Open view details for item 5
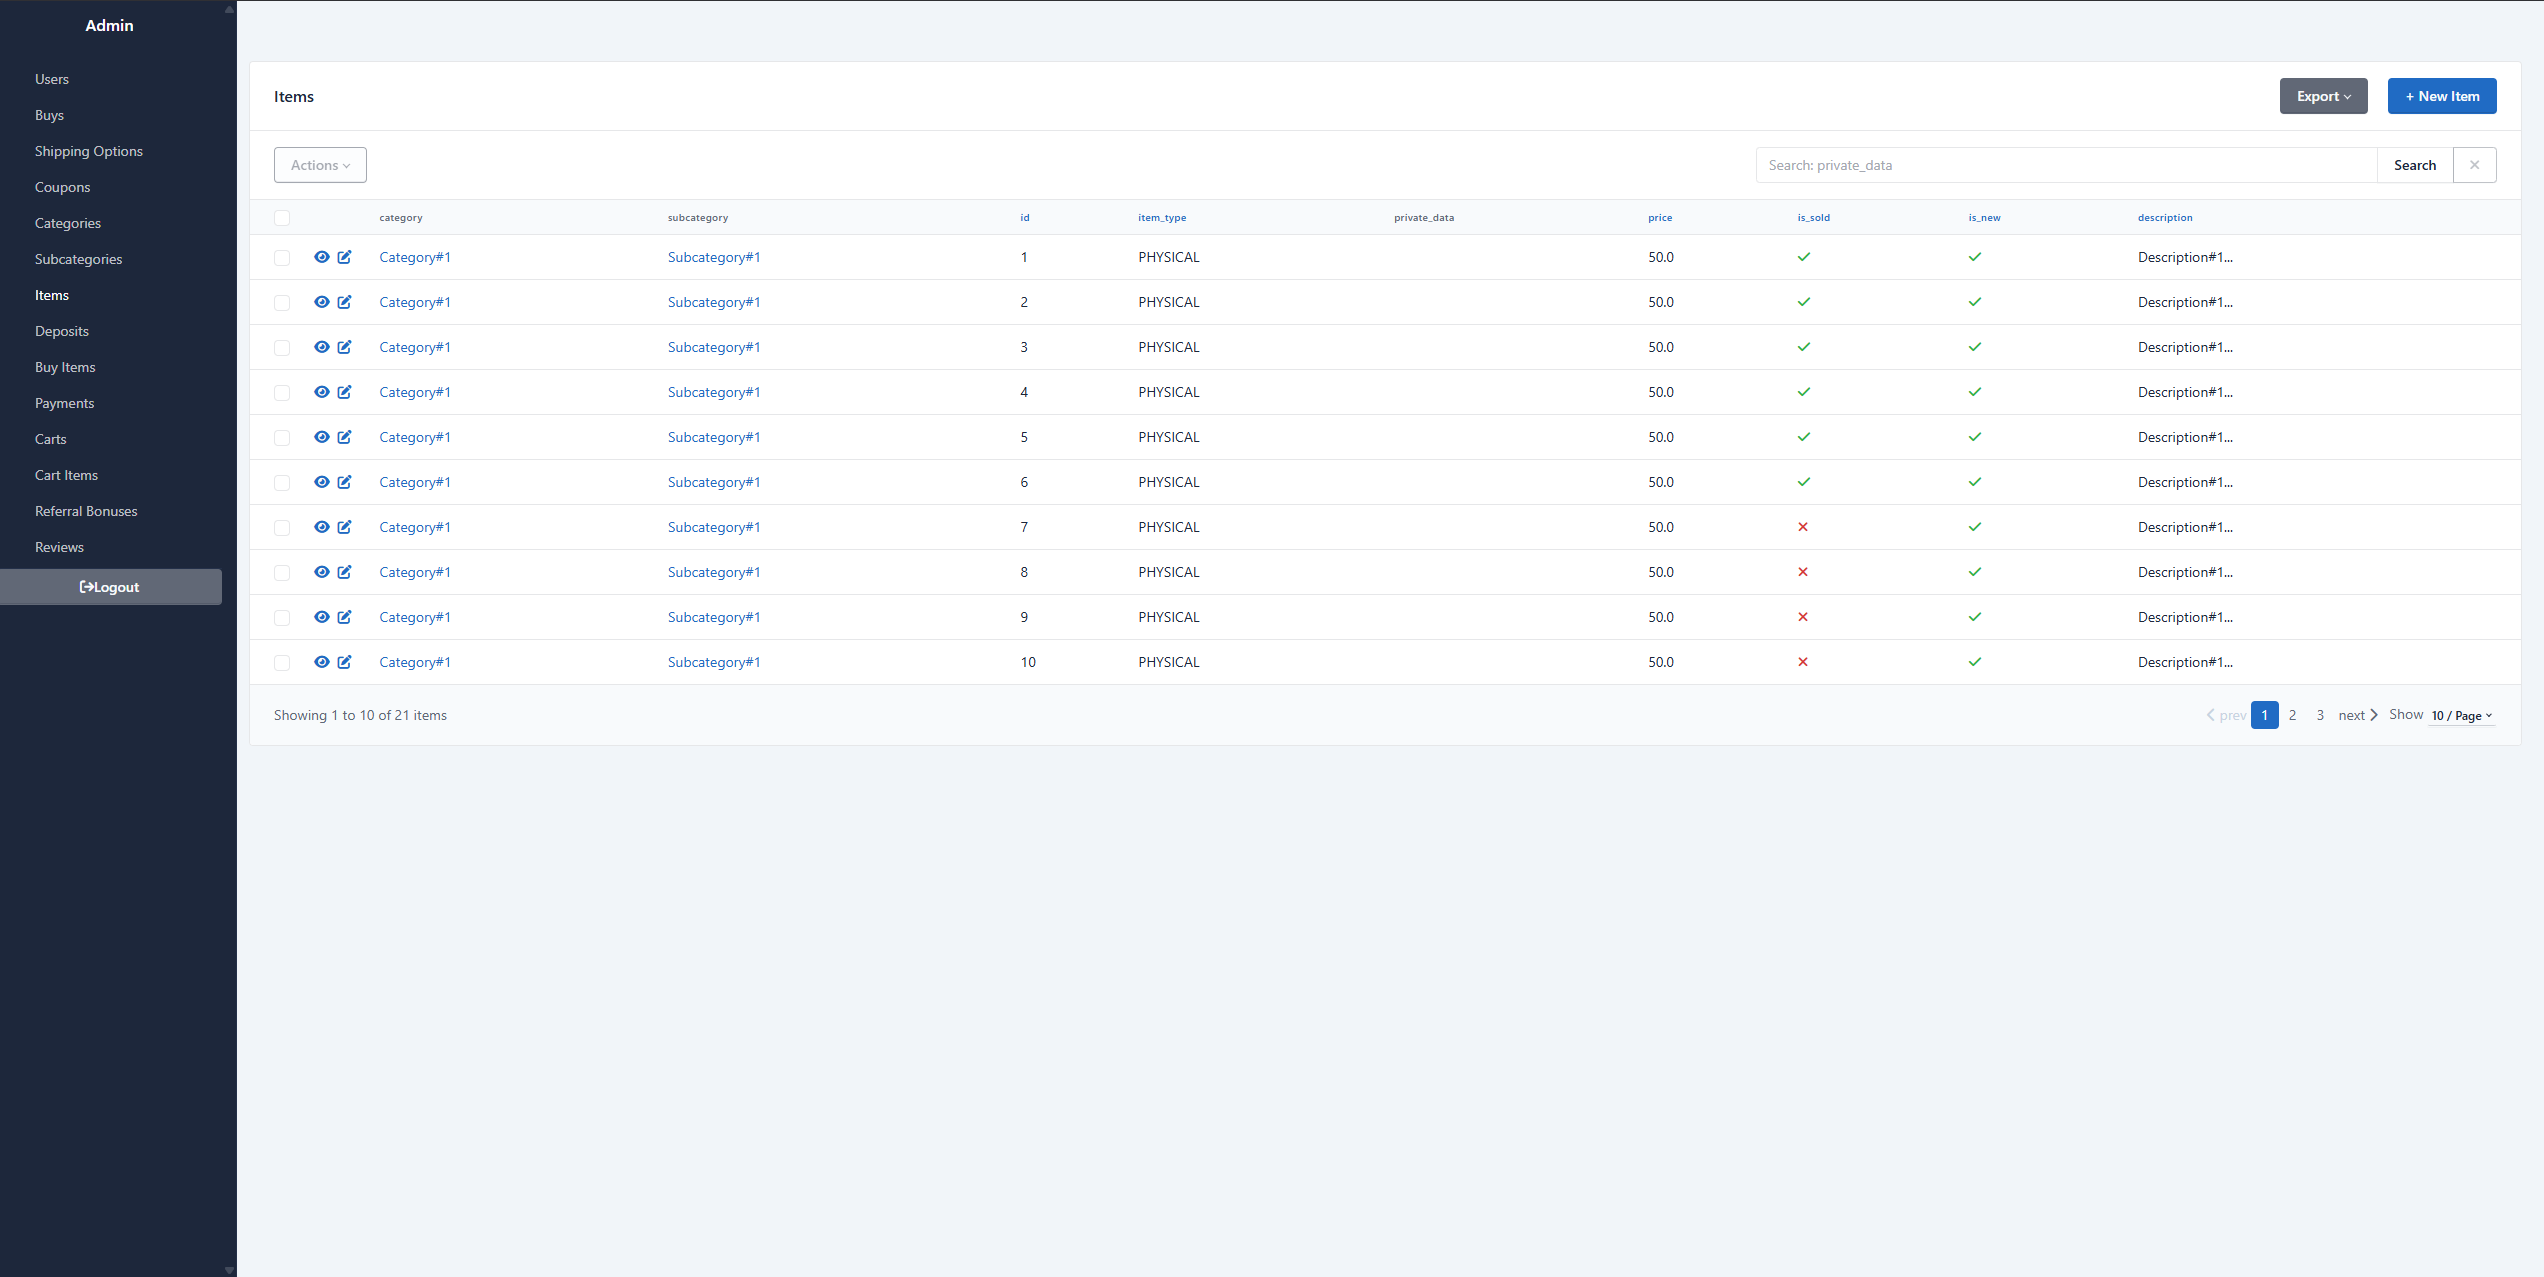 [x=321, y=437]
